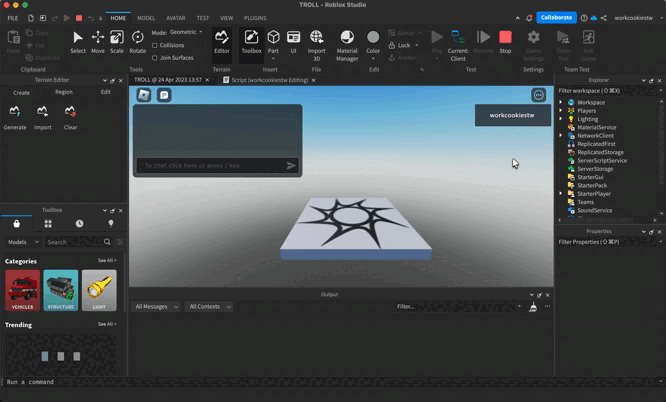Click the Toolbox search magnifier
666x402 pixels.
pyautogui.click(x=107, y=242)
